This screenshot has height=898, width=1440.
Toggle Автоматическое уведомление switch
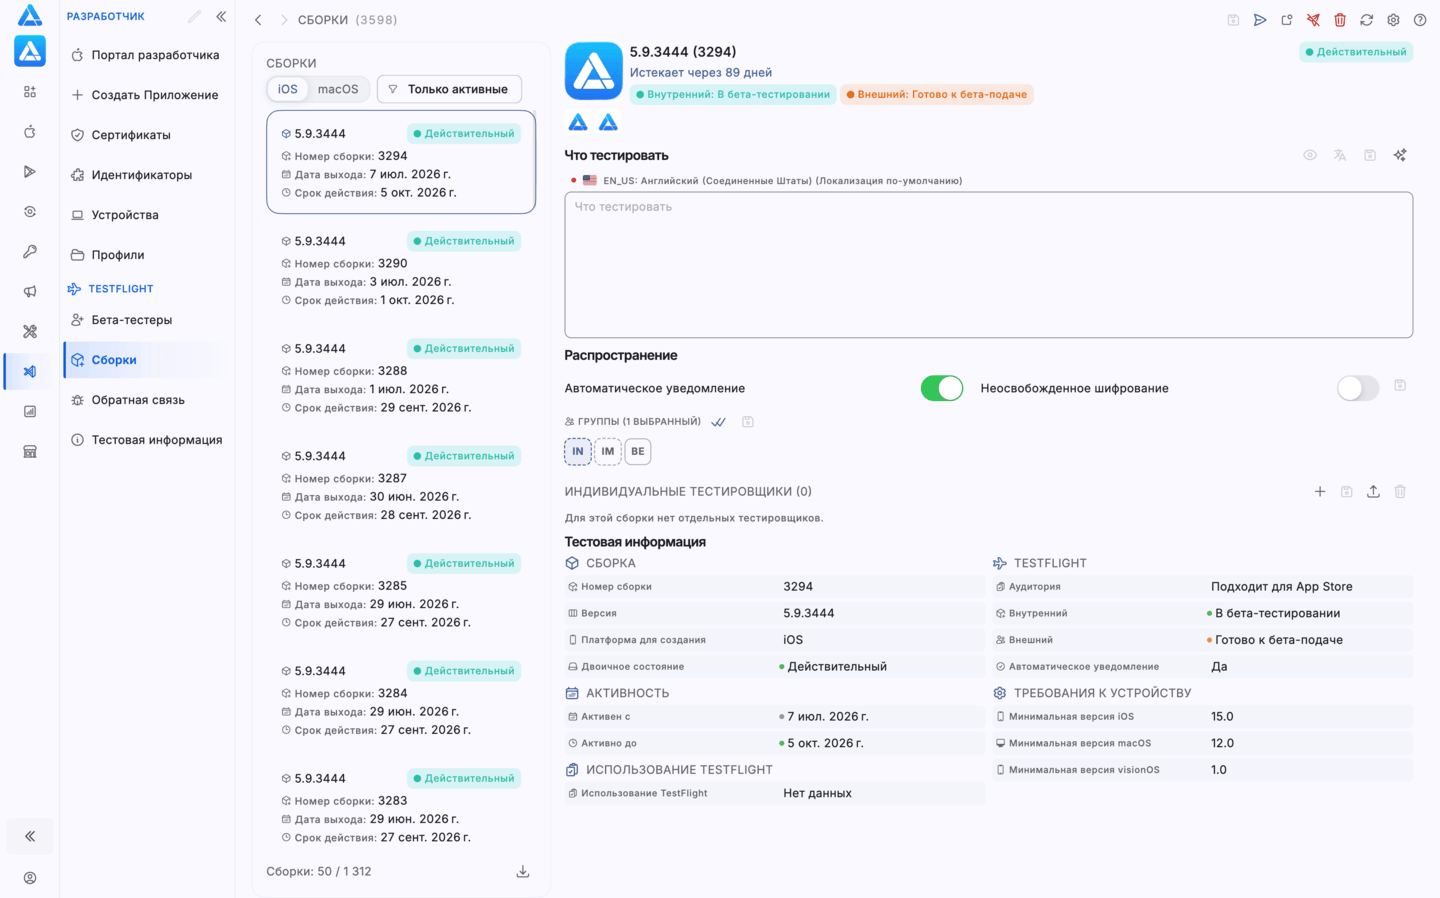[x=942, y=388]
